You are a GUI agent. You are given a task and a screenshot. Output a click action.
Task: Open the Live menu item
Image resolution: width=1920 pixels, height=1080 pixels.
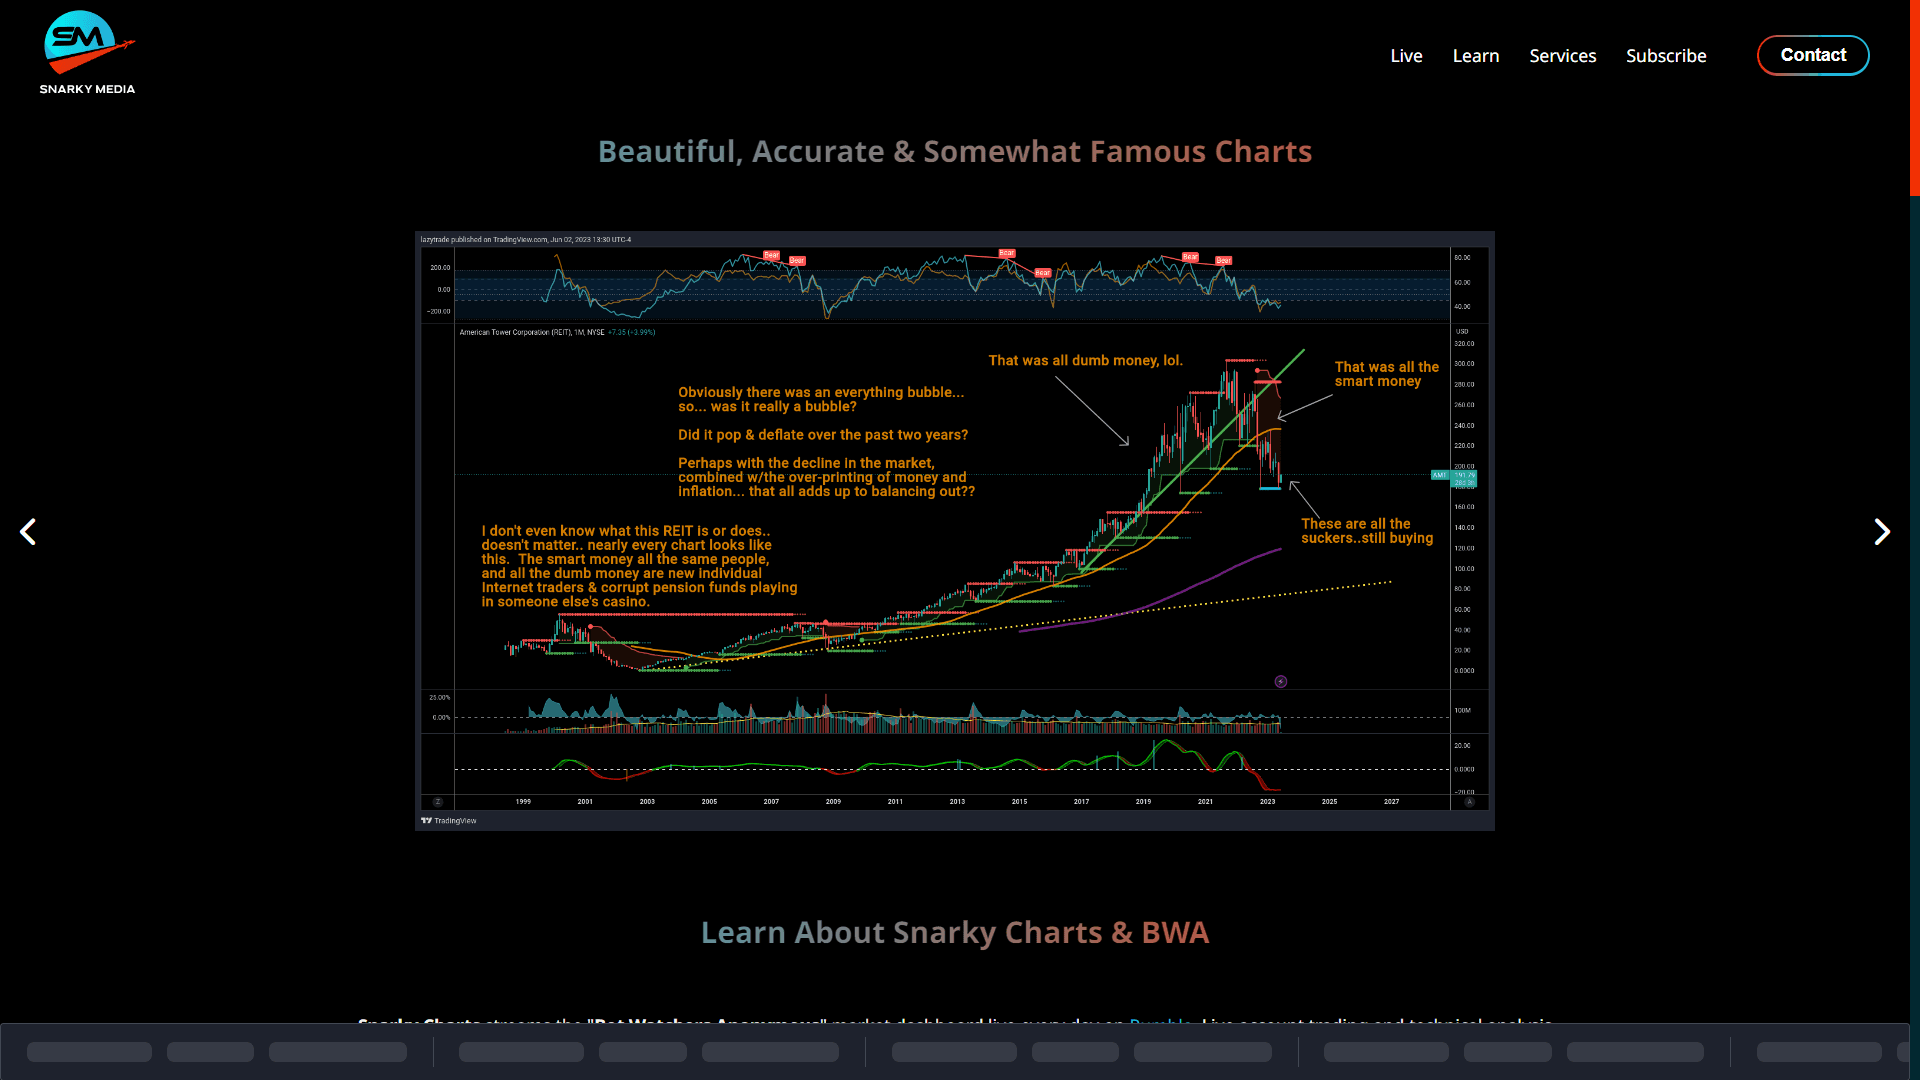(1406, 56)
